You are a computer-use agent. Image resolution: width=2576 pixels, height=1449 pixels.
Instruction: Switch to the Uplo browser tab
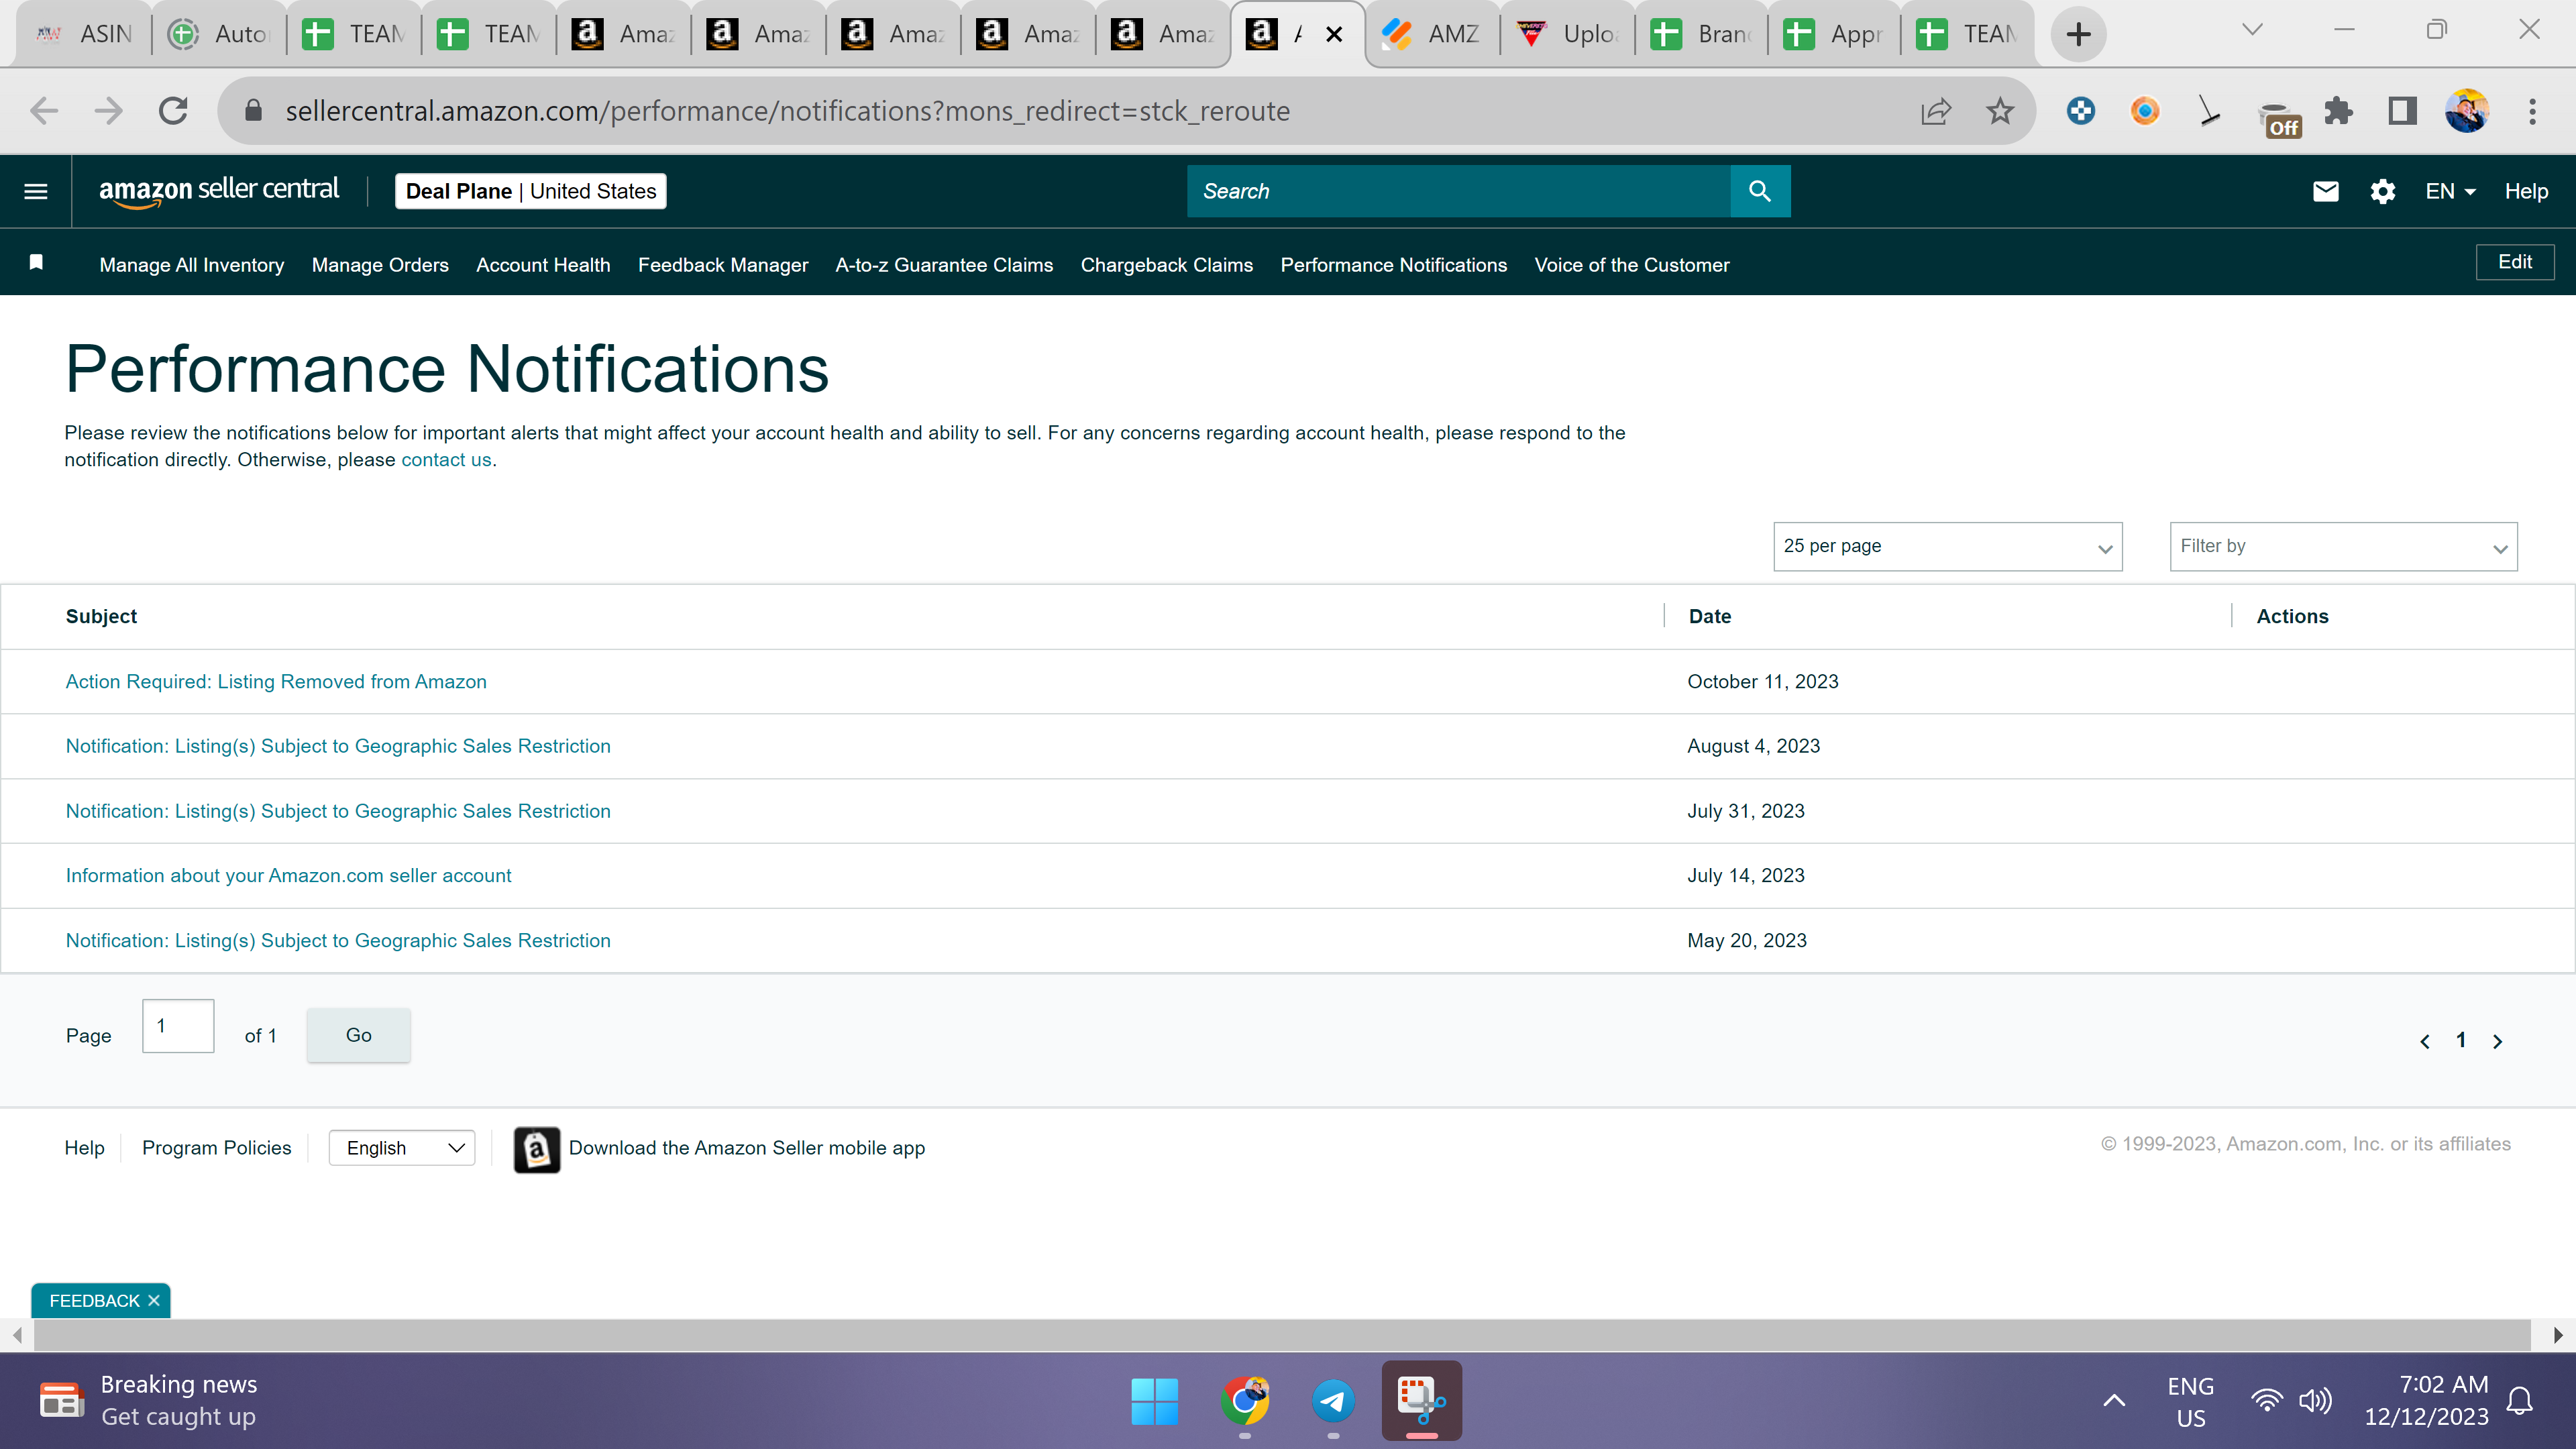(1567, 34)
